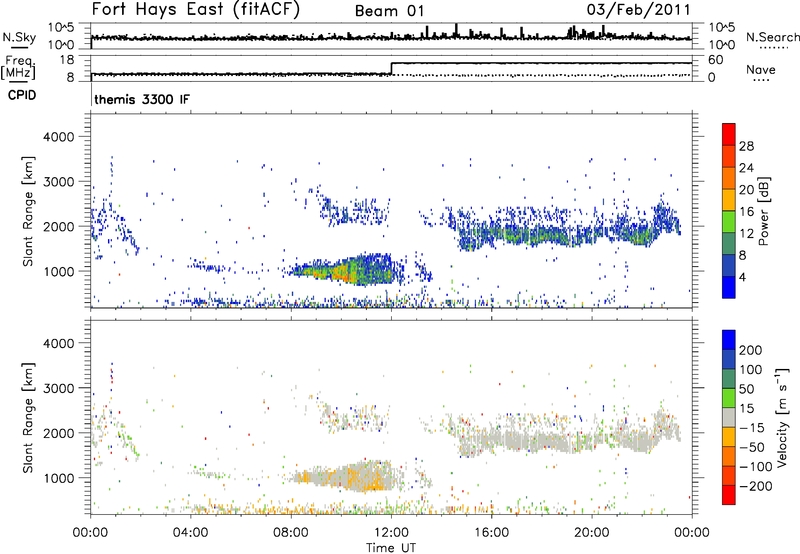Screen dimensions: 800x554
Task: Click the 'Time UT' axis label
Action: point(391,547)
